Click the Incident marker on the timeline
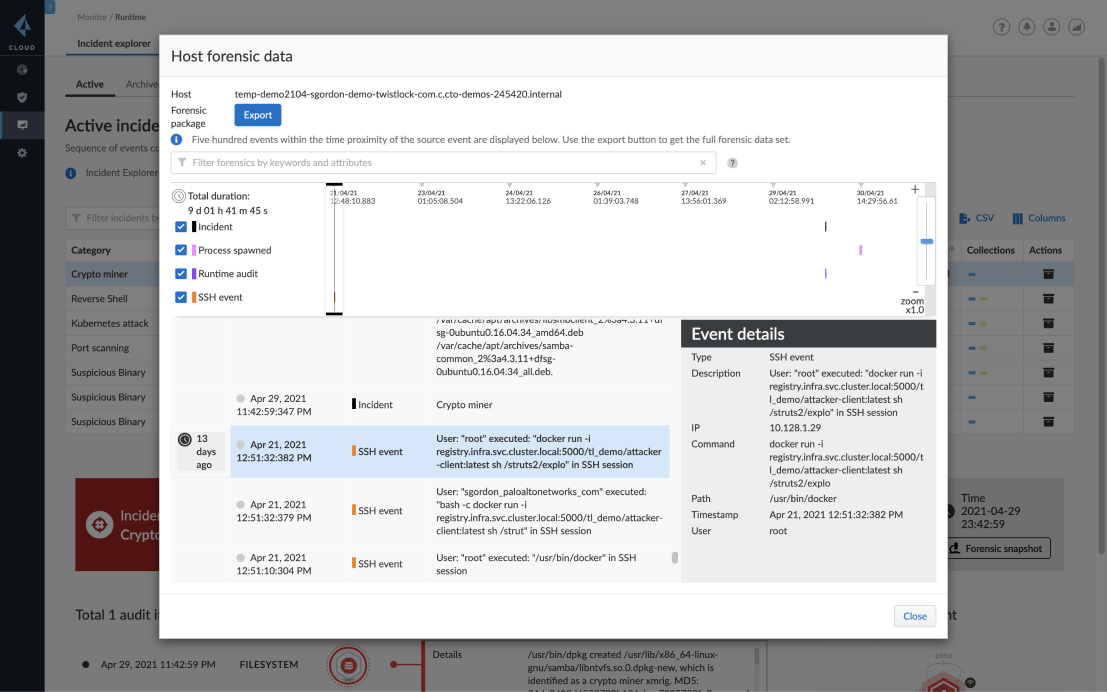The width and height of the screenshot is (1107, 692). (825, 227)
